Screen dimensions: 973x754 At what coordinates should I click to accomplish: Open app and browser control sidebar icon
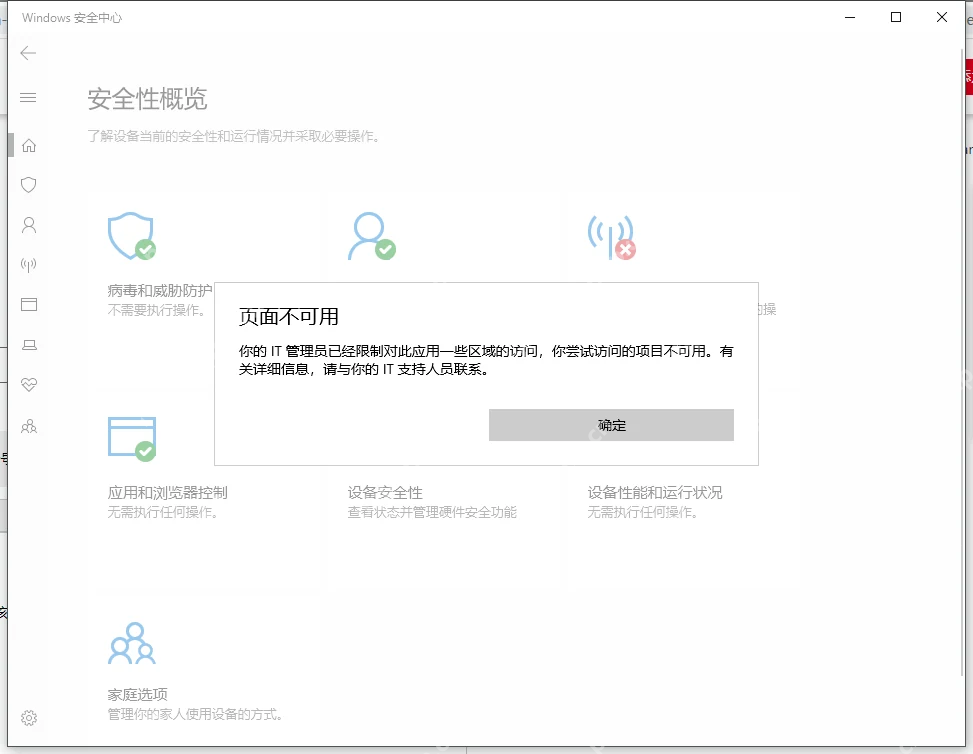(x=29, y=305)
